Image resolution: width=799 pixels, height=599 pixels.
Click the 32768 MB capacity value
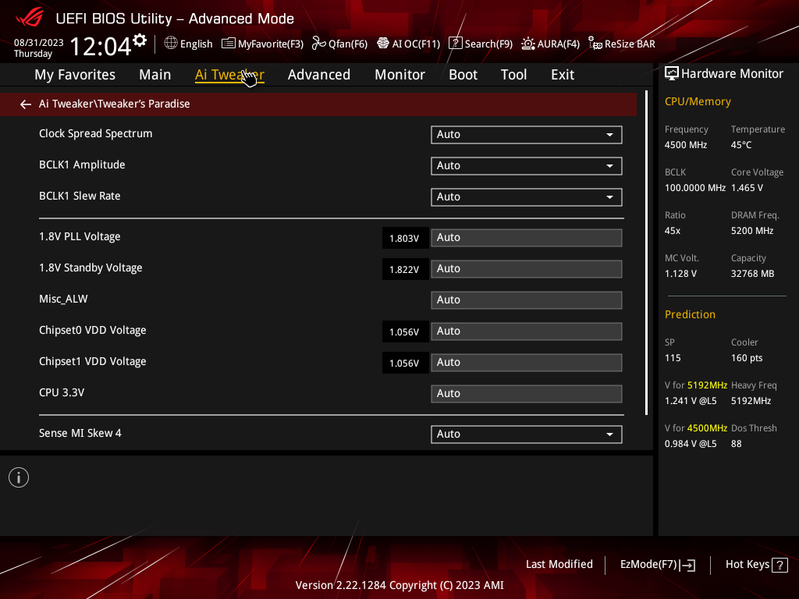pyautogui.click(x=752, y=274)
